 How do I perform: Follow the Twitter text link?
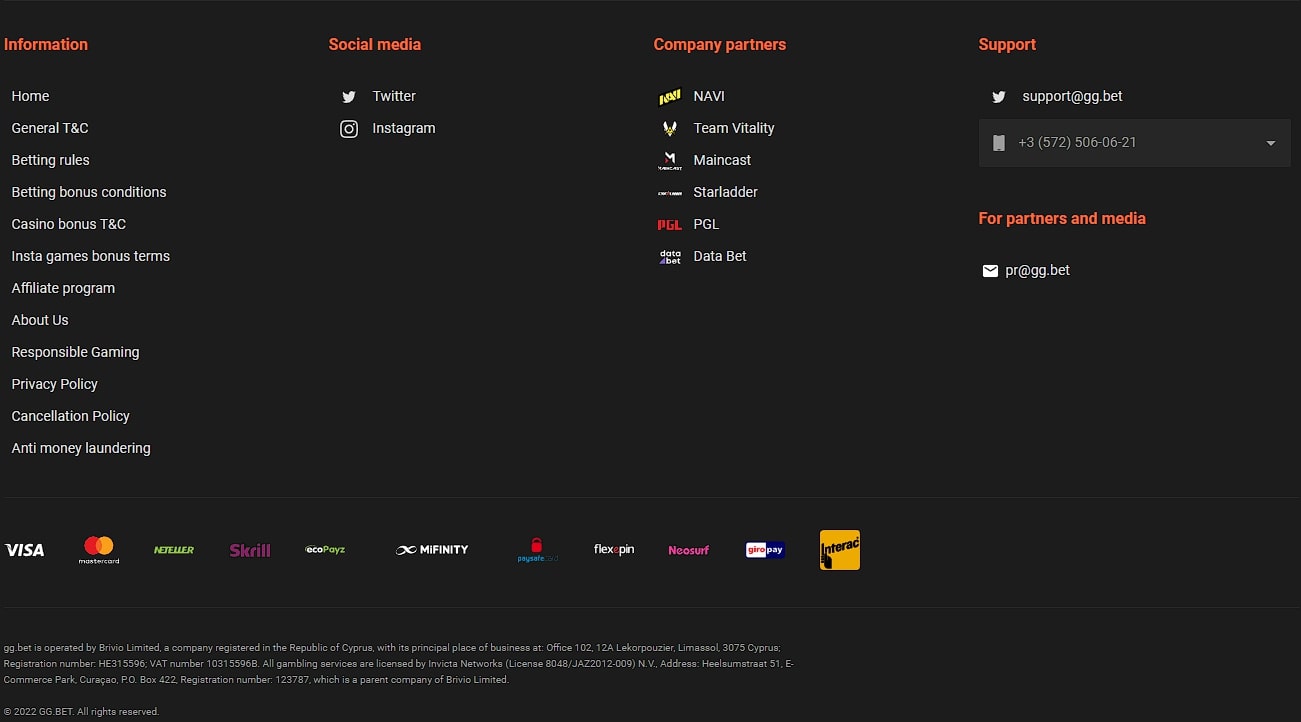click(394, 97)
